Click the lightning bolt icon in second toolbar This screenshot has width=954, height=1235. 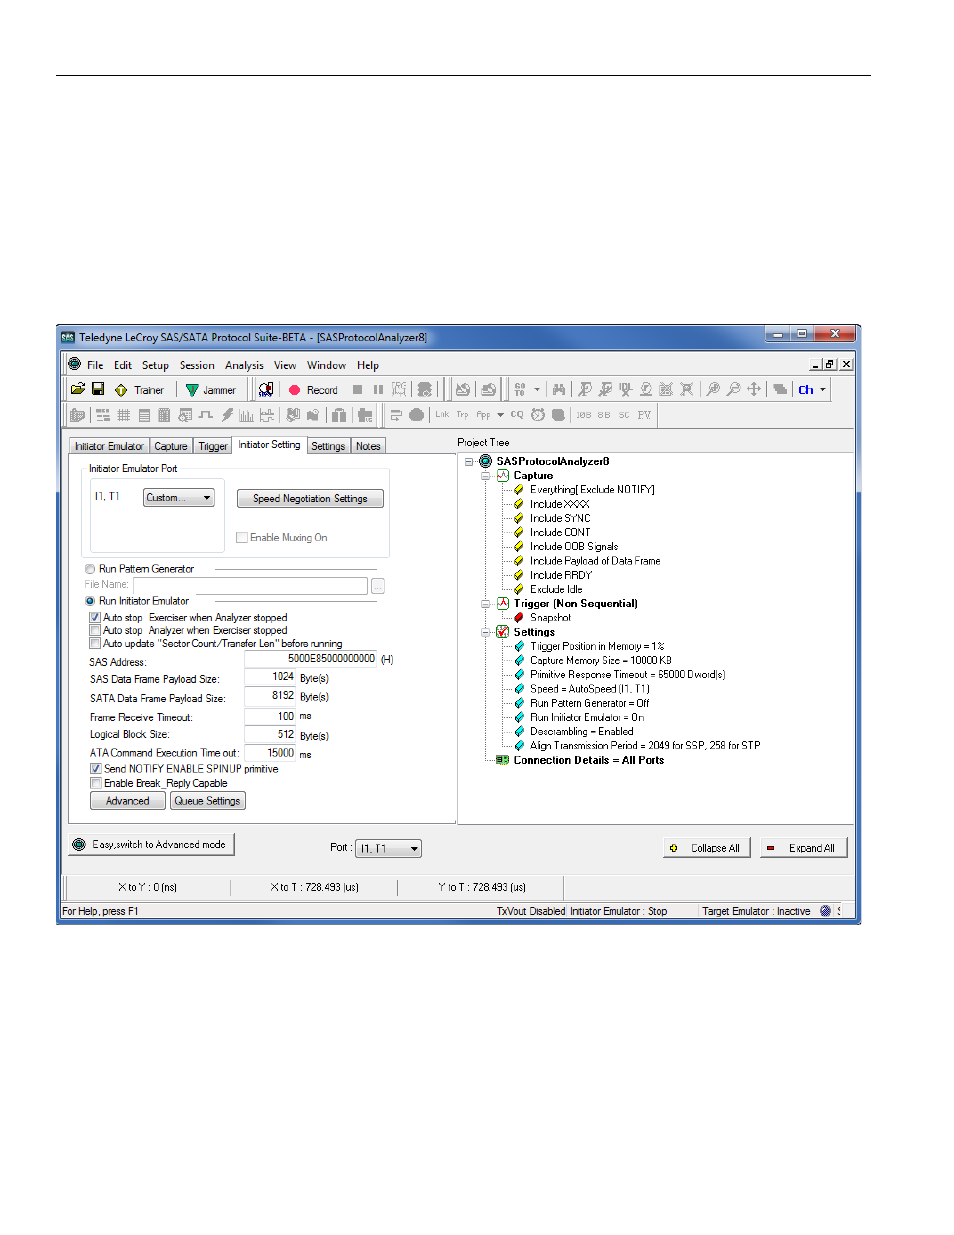[x=227, y=415]
